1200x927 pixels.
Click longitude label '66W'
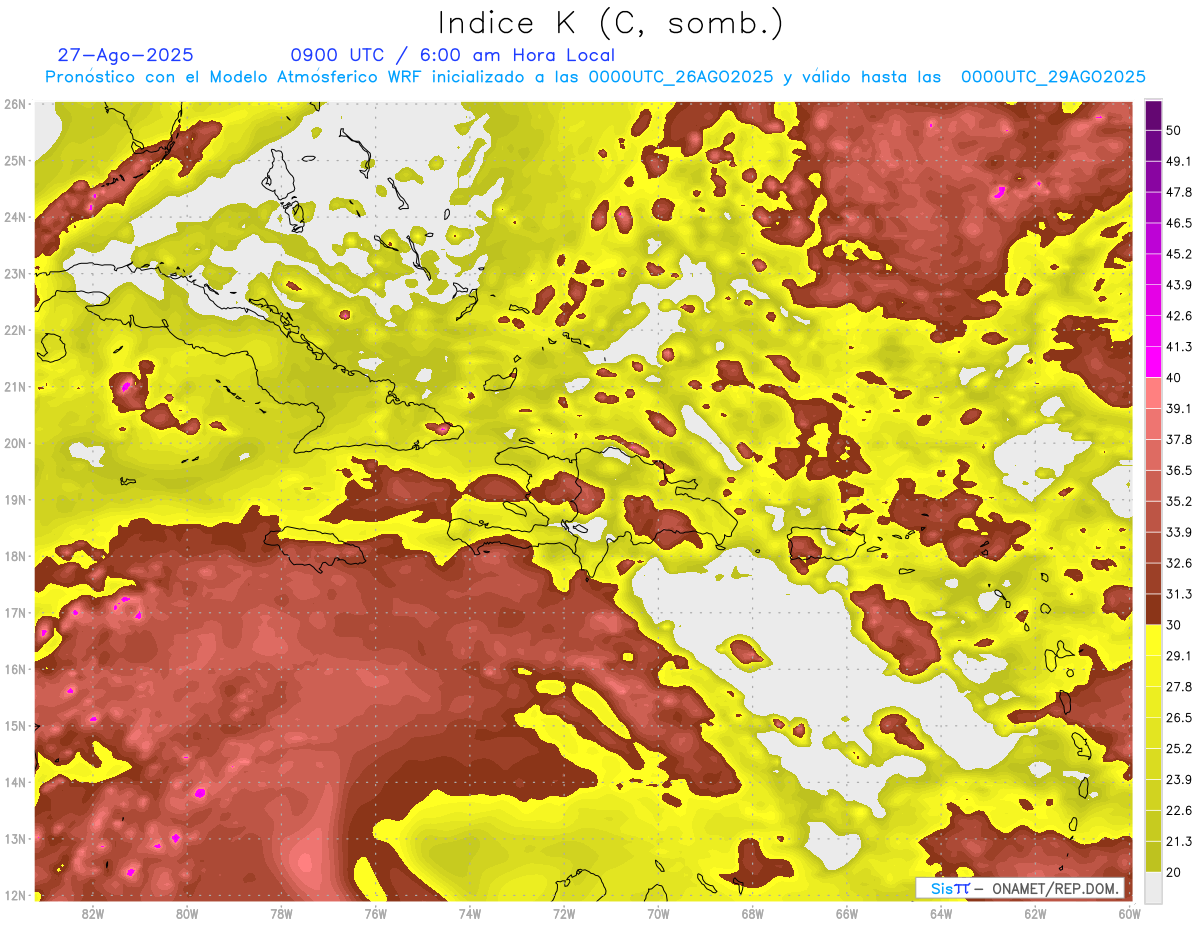(x=846, y=913)
